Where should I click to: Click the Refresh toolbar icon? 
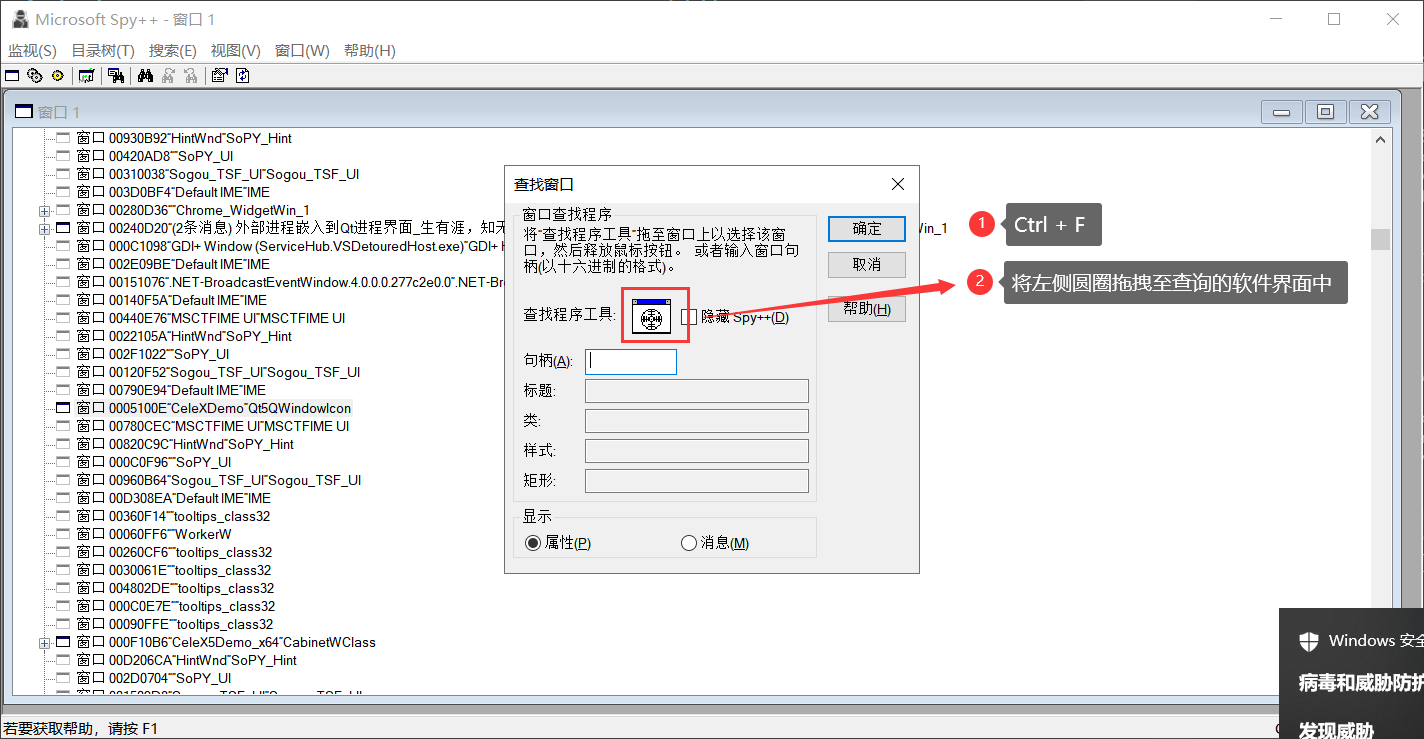click(241, 75)
